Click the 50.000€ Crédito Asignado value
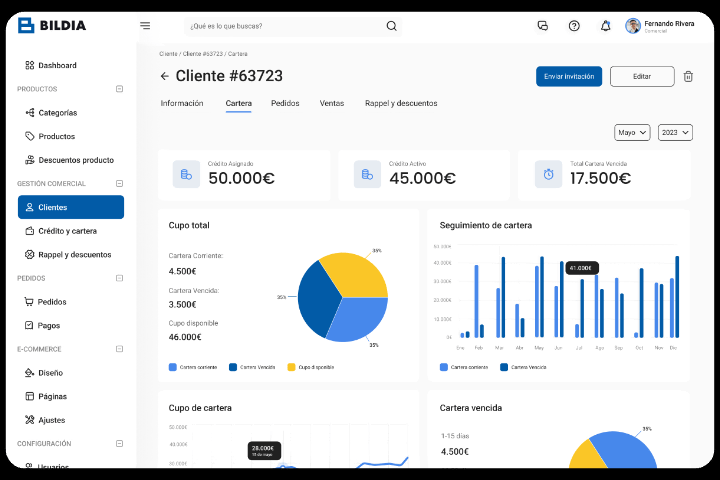Viewport: 720px width, 480px height. [x=241, y=178]
